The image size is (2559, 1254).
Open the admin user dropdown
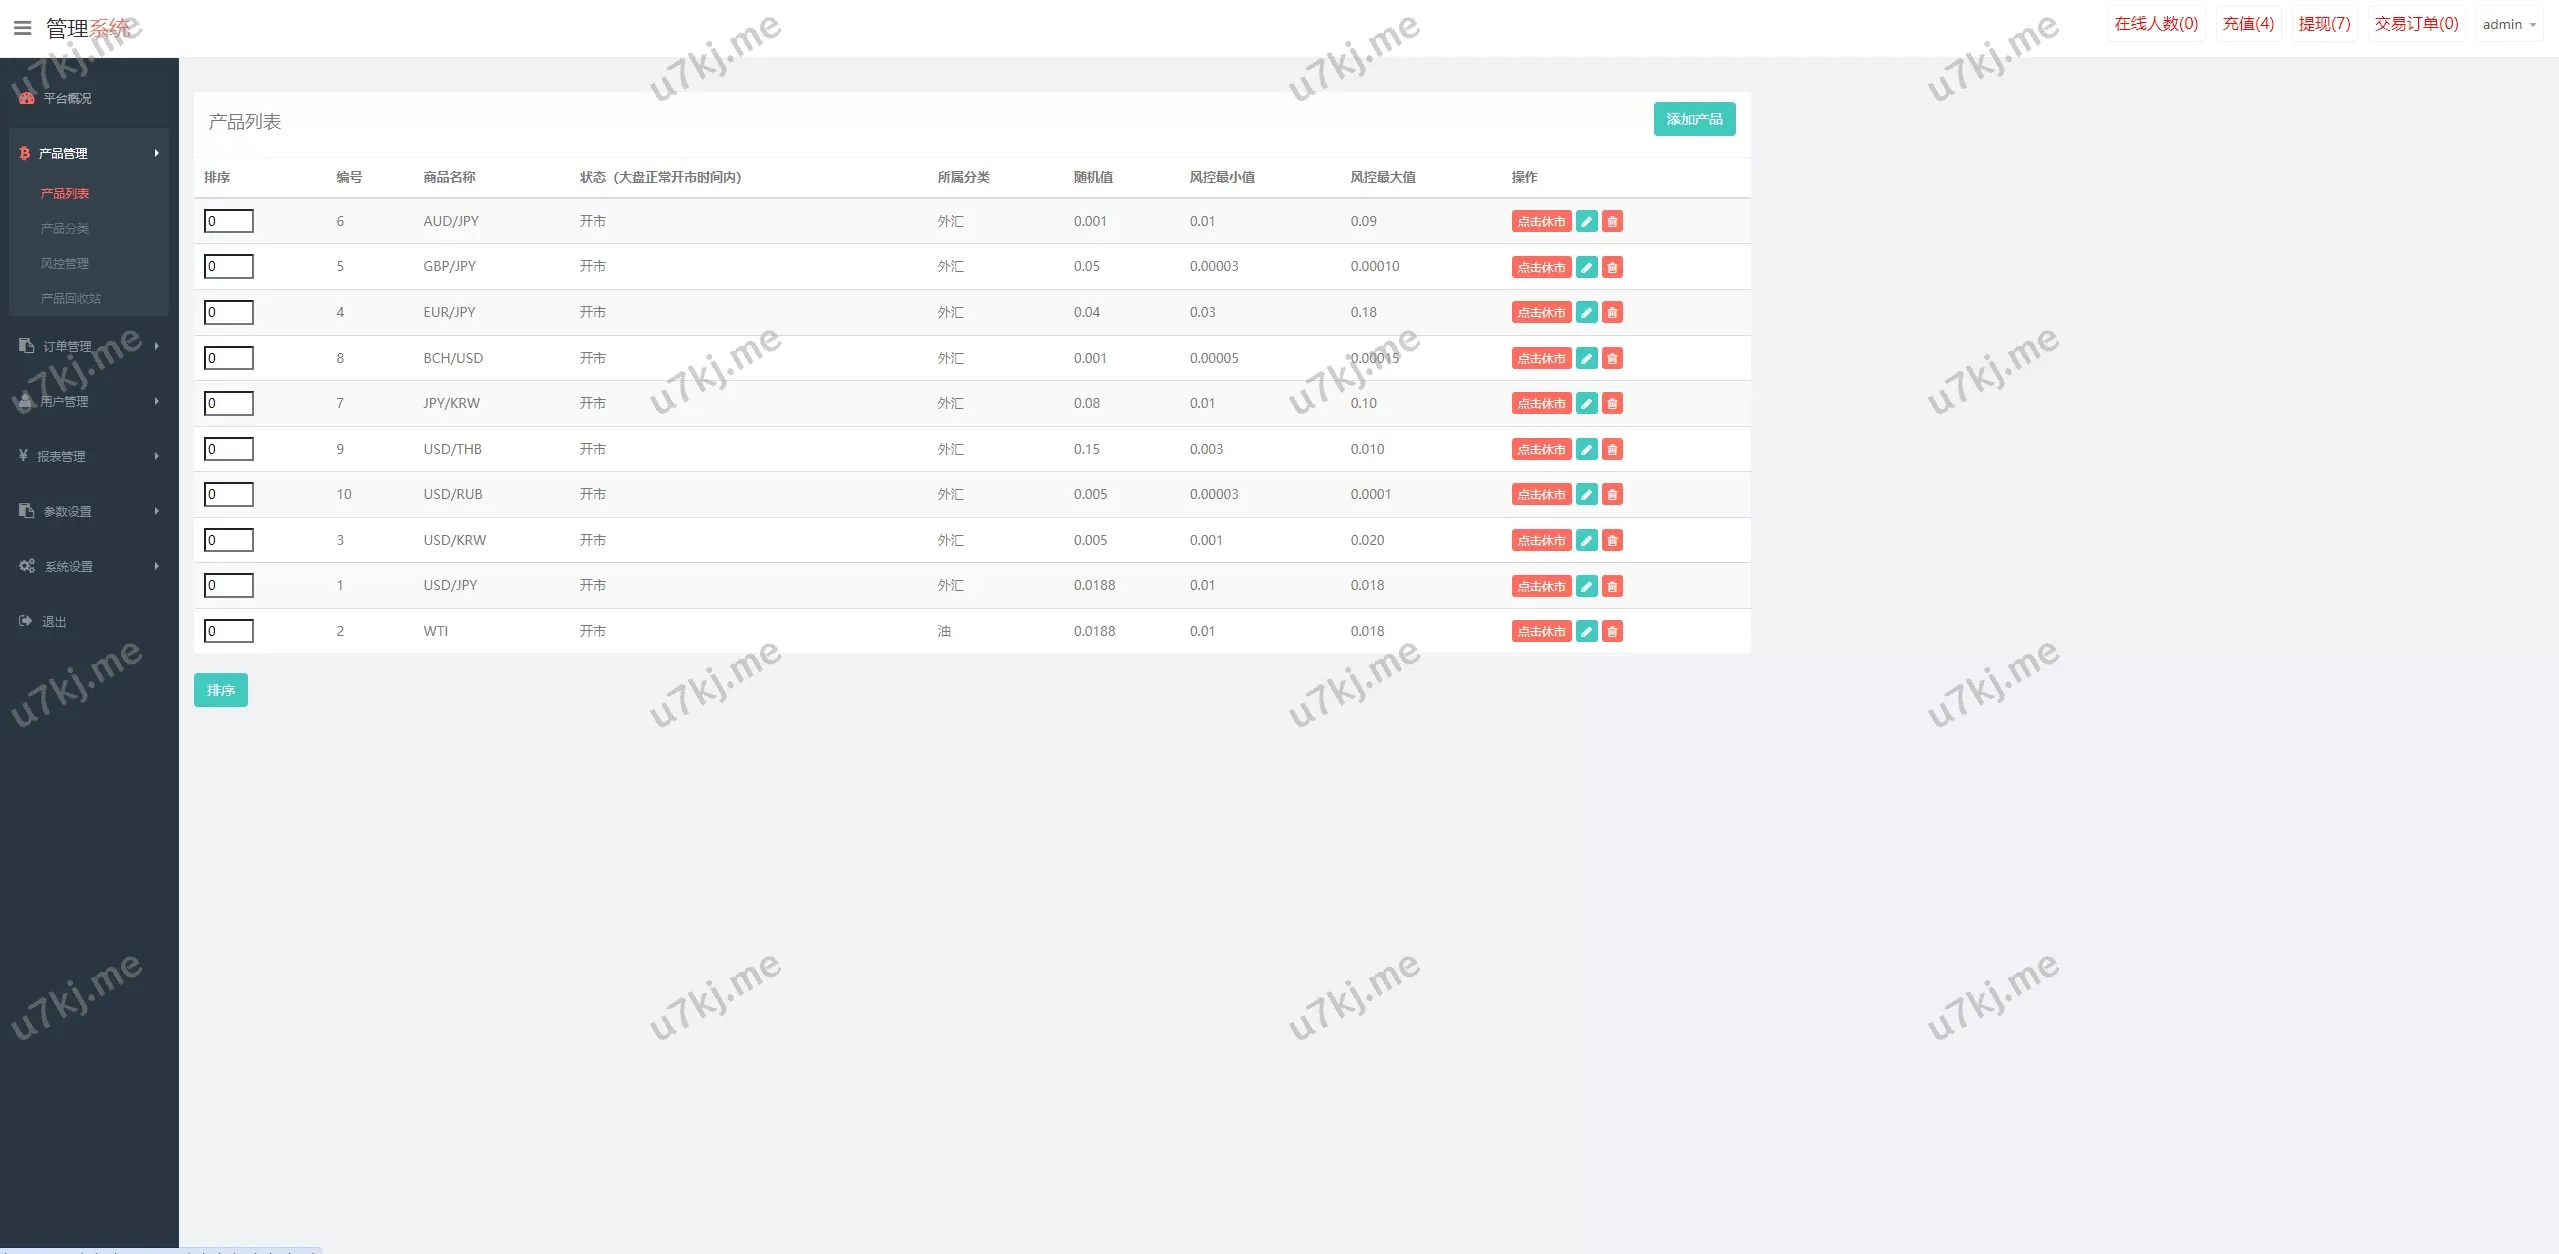pos(2509,25)
